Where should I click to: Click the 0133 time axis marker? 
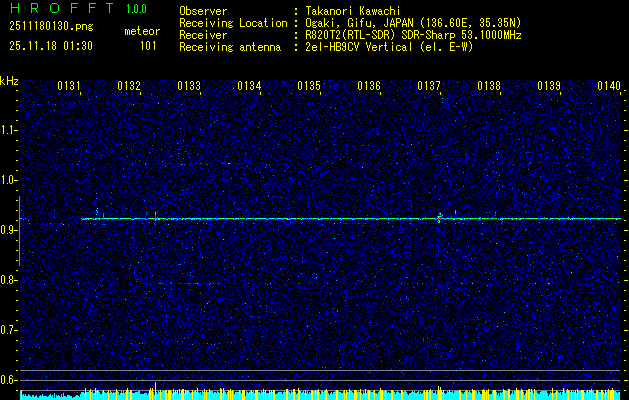(189, 86)
